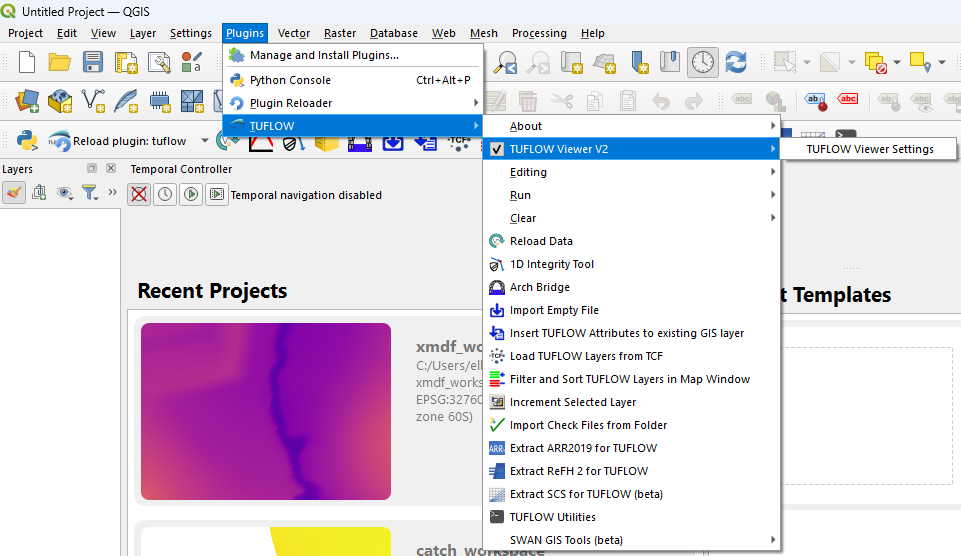
Task: Click the New Project icon
Action: pyautogui.click(x=27, y=62)
